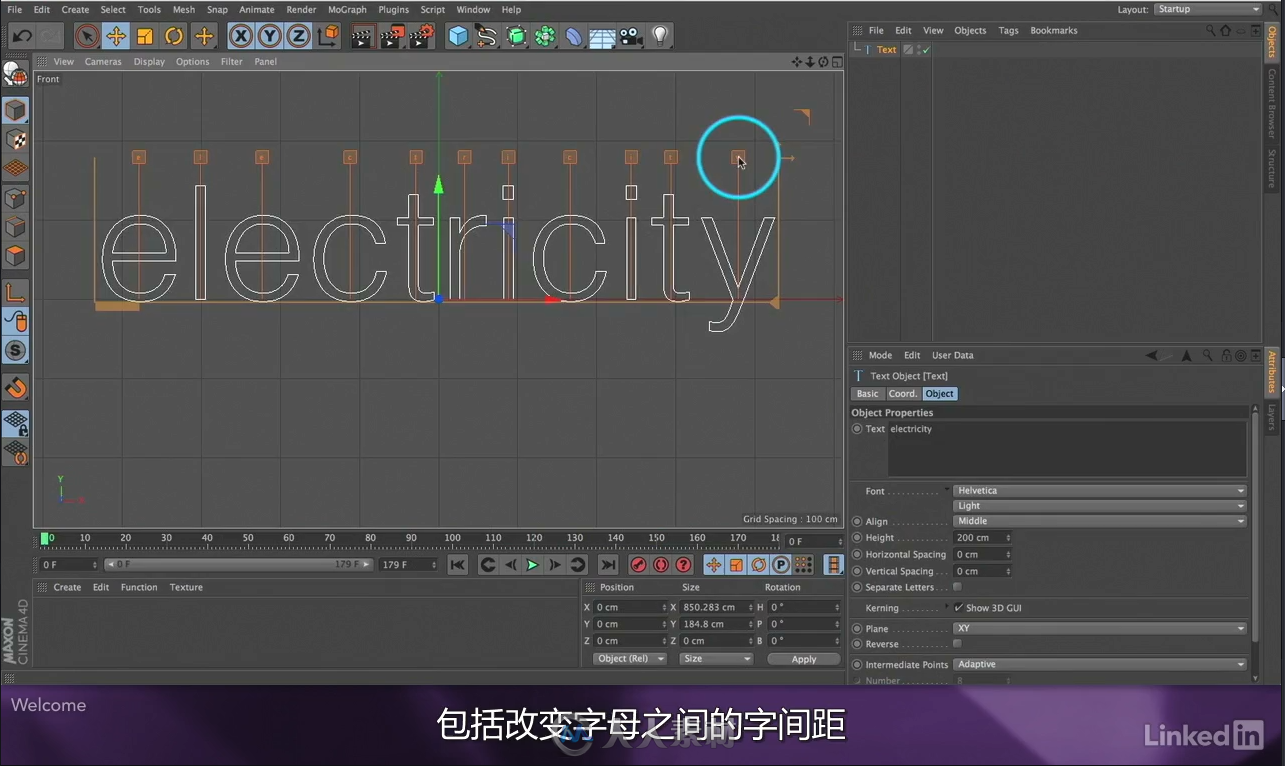Select the Text object in Objects manager

point(886,50)
